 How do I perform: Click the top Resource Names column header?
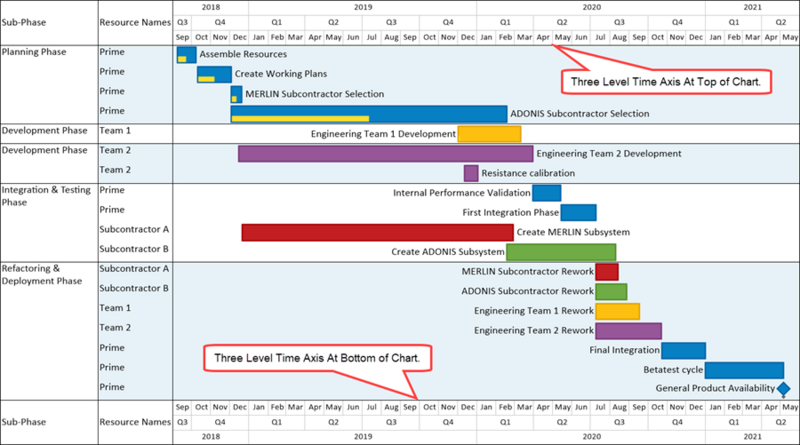pyautogui.click(x=135, y=22)
